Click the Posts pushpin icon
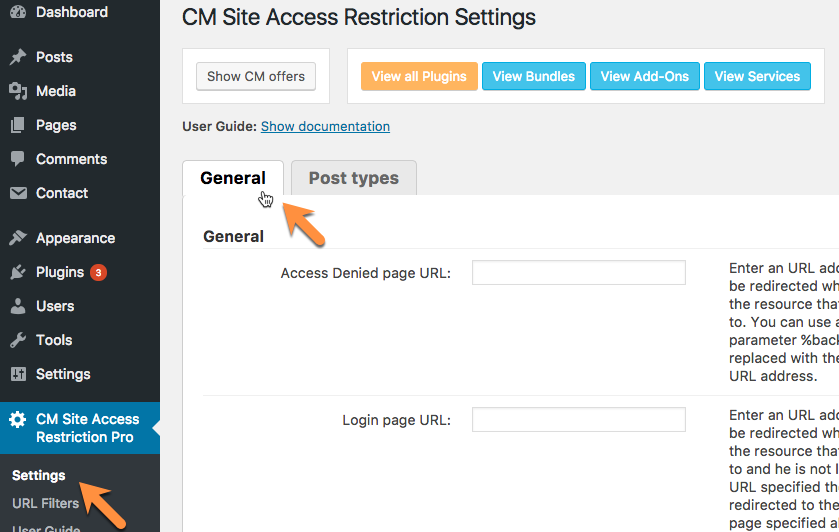Screen dimensions: 839x532 pos(18,57)
